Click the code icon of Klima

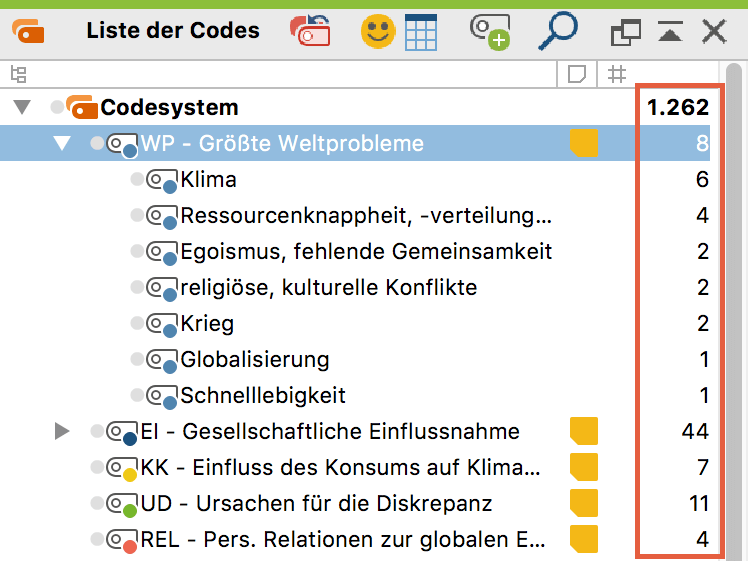point(162,181)
